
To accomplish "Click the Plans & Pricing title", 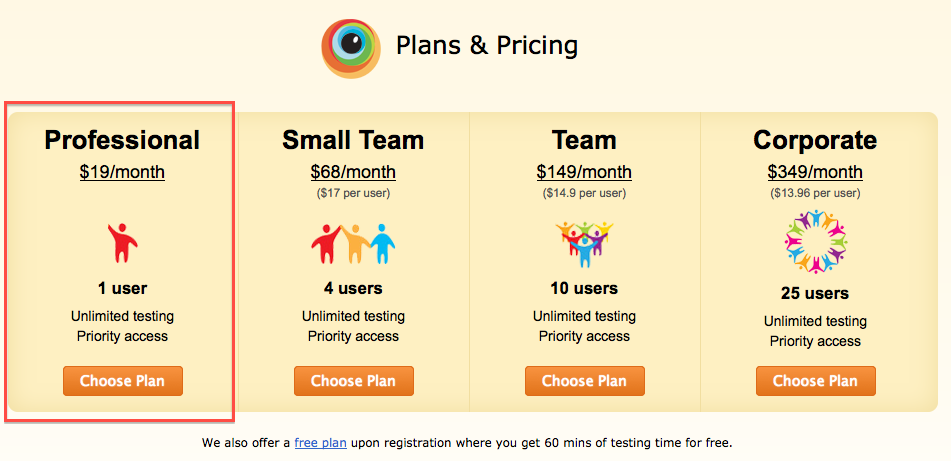I will [487, 45].
